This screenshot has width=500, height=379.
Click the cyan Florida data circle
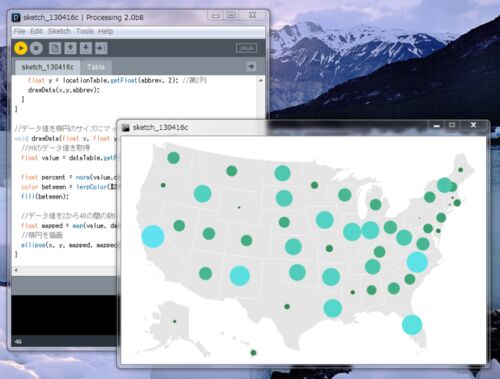(x=412, y=324)
